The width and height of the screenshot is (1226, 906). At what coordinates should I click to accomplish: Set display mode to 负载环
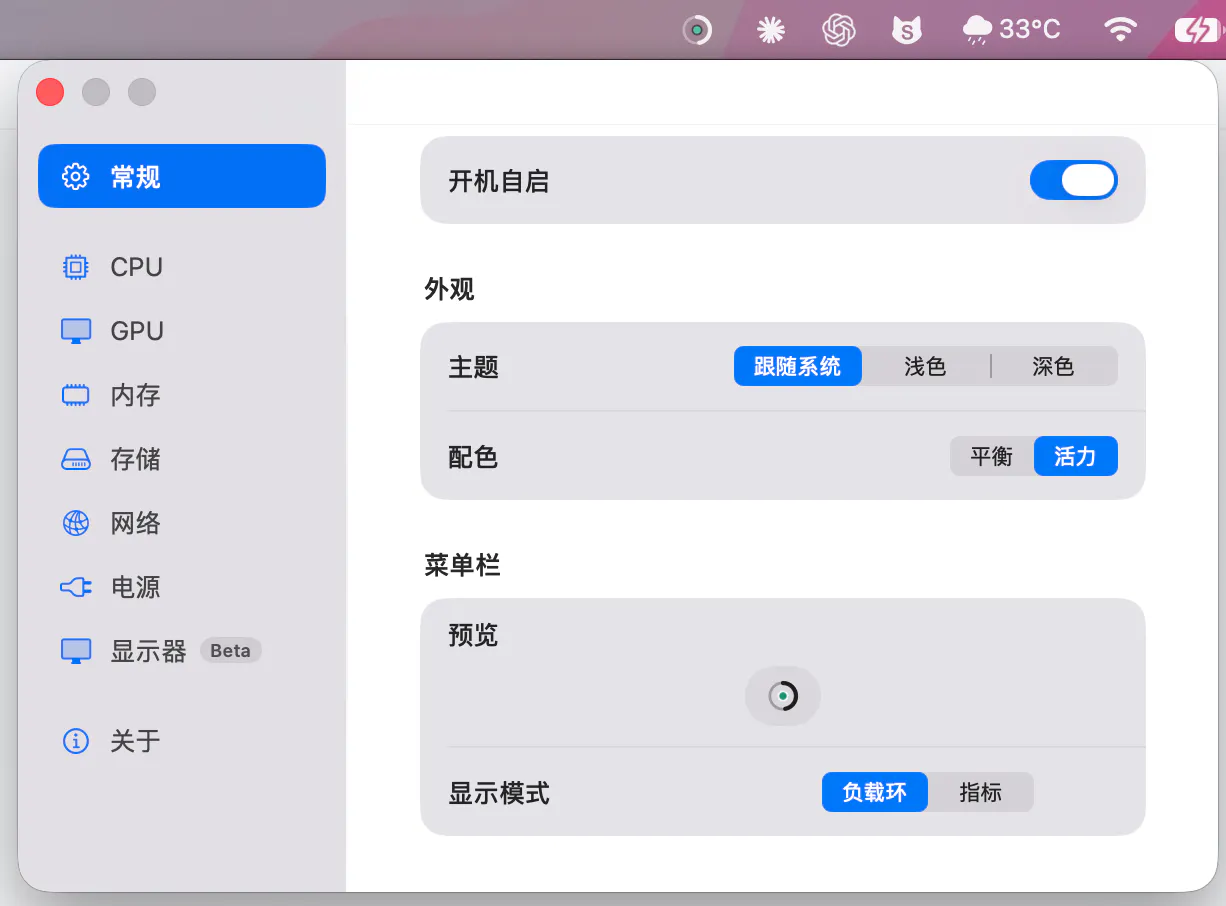tap(875, 793)
